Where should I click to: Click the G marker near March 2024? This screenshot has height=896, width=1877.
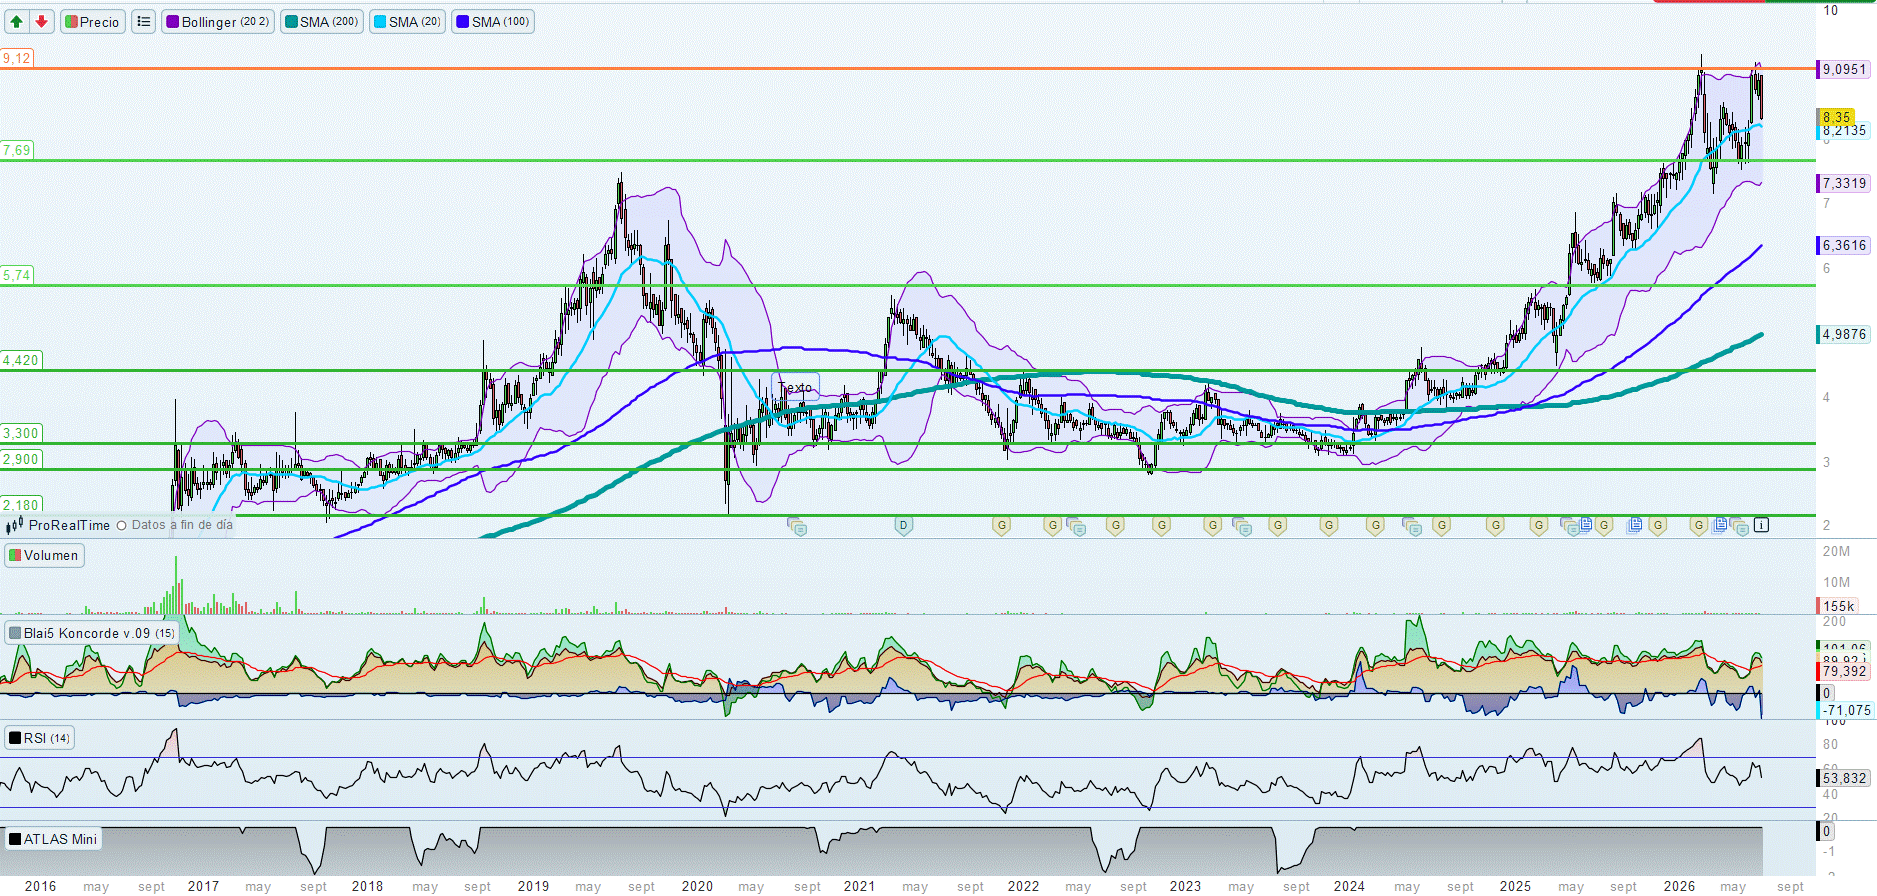(x=1376, y=525)
